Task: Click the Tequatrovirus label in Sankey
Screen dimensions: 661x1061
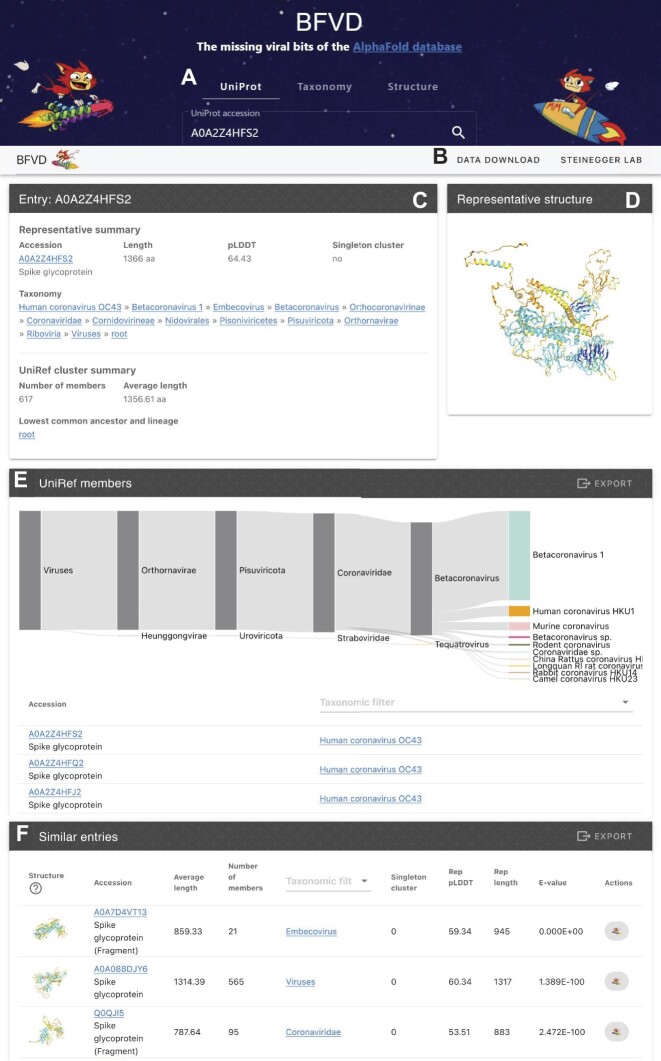Action: tap(461, 644)
